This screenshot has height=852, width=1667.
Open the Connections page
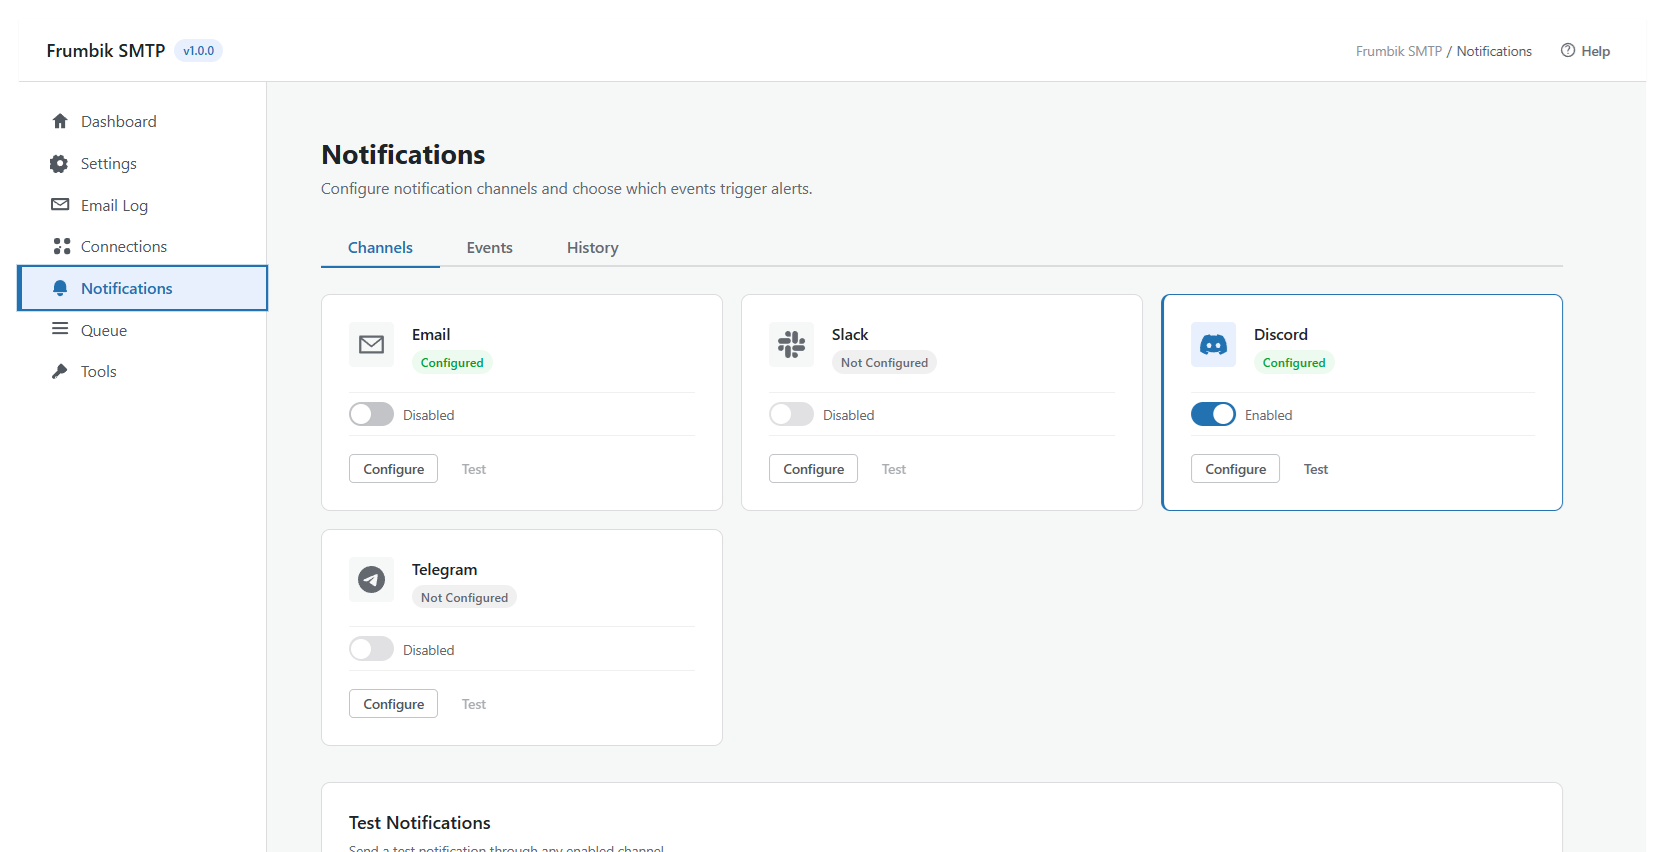coord(142,246)
